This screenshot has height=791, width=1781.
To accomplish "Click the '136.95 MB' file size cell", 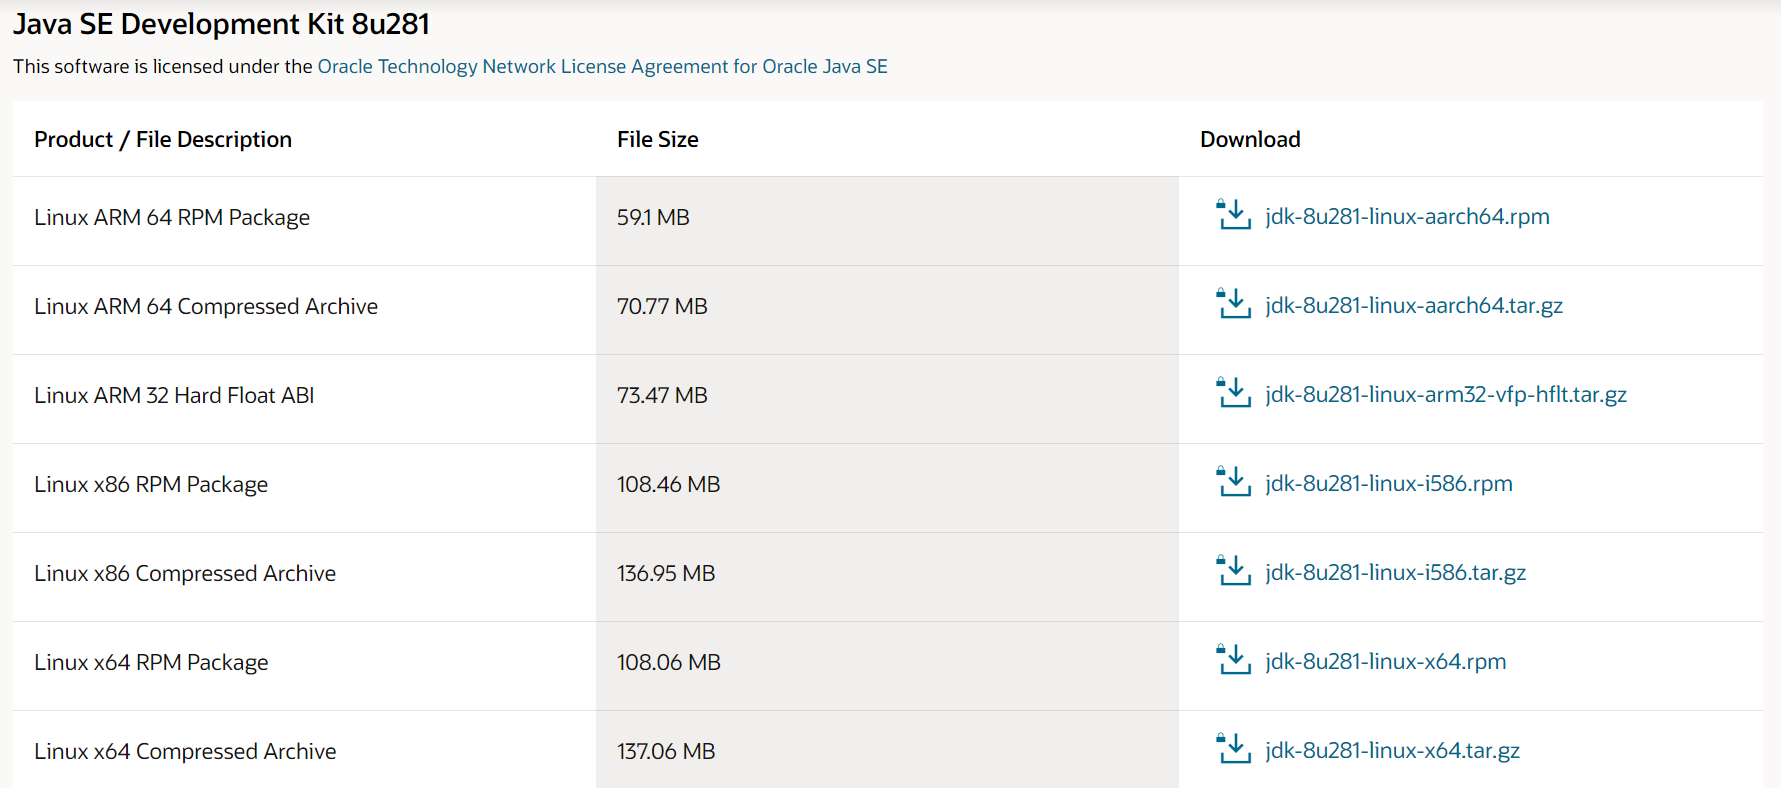I will 887,577.
